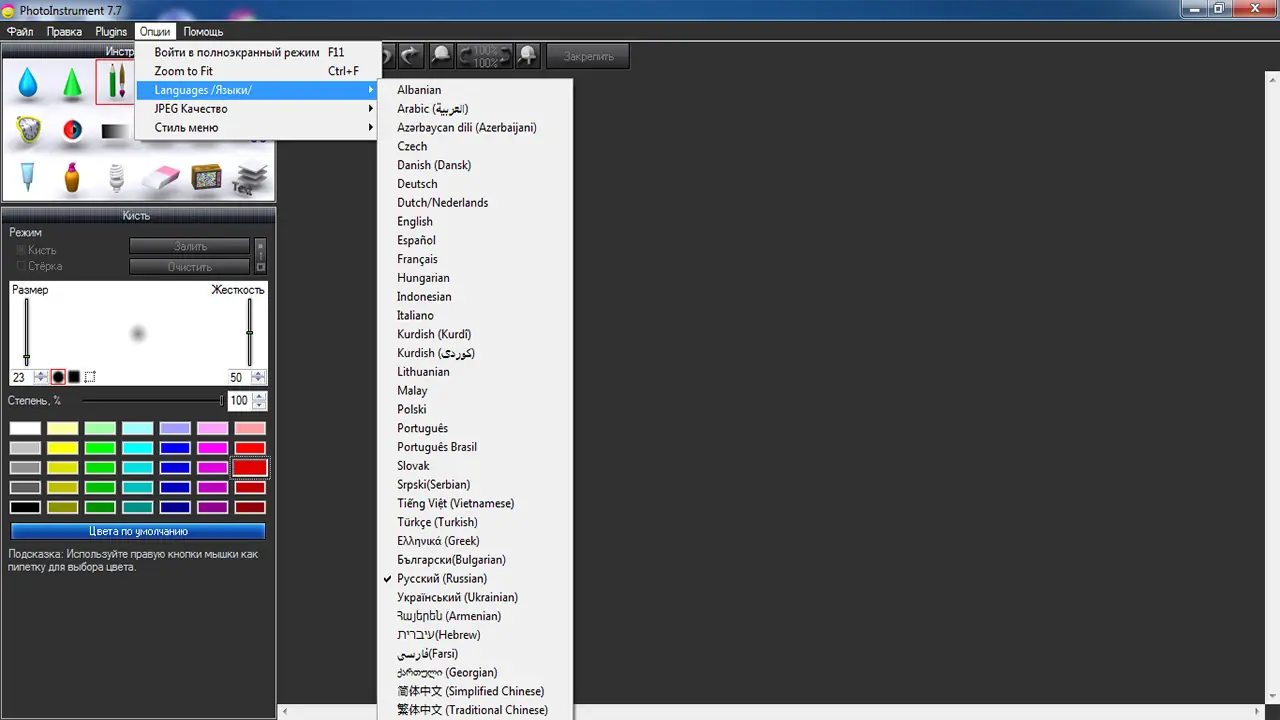Select the TV screen denoise tool
1280x720 pixels.
tap(206, 178)
